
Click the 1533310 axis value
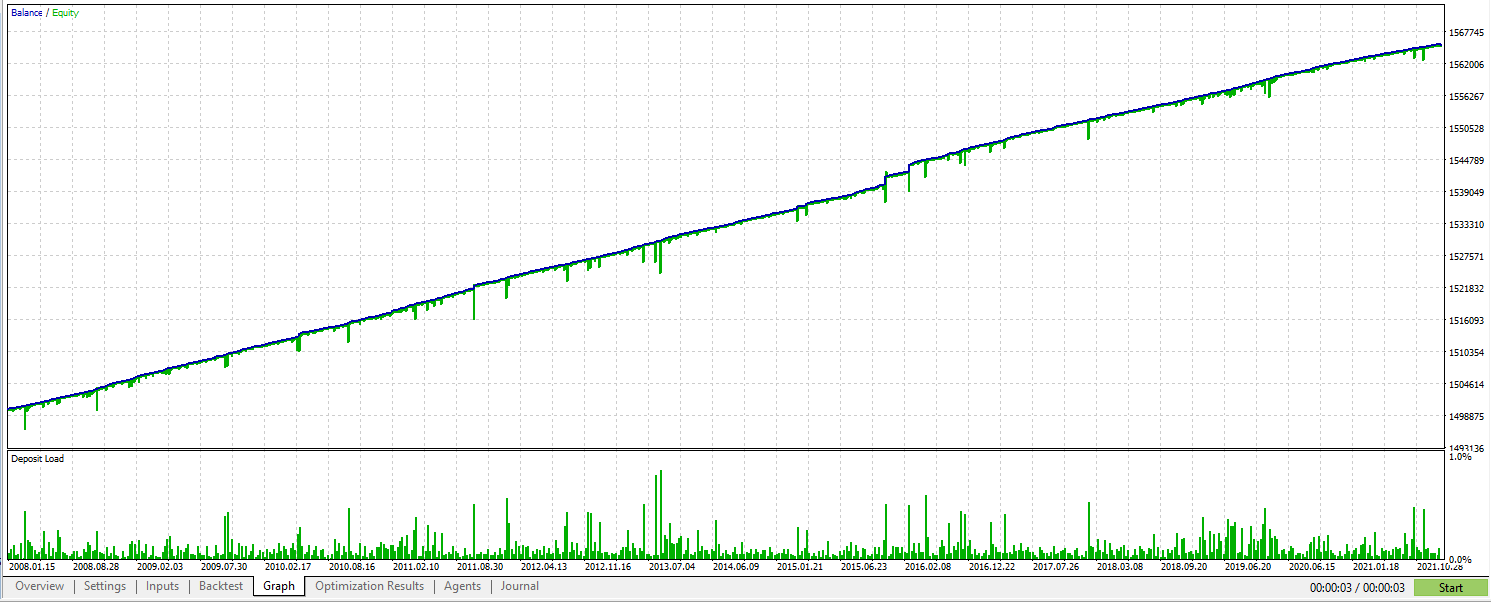pos(1467,225)
